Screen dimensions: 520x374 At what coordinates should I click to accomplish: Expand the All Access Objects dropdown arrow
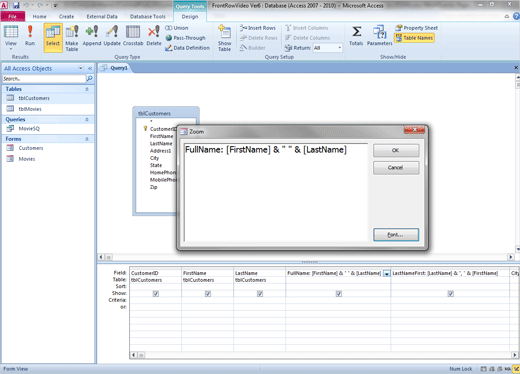pyautogui.click(x=80, y=68)
